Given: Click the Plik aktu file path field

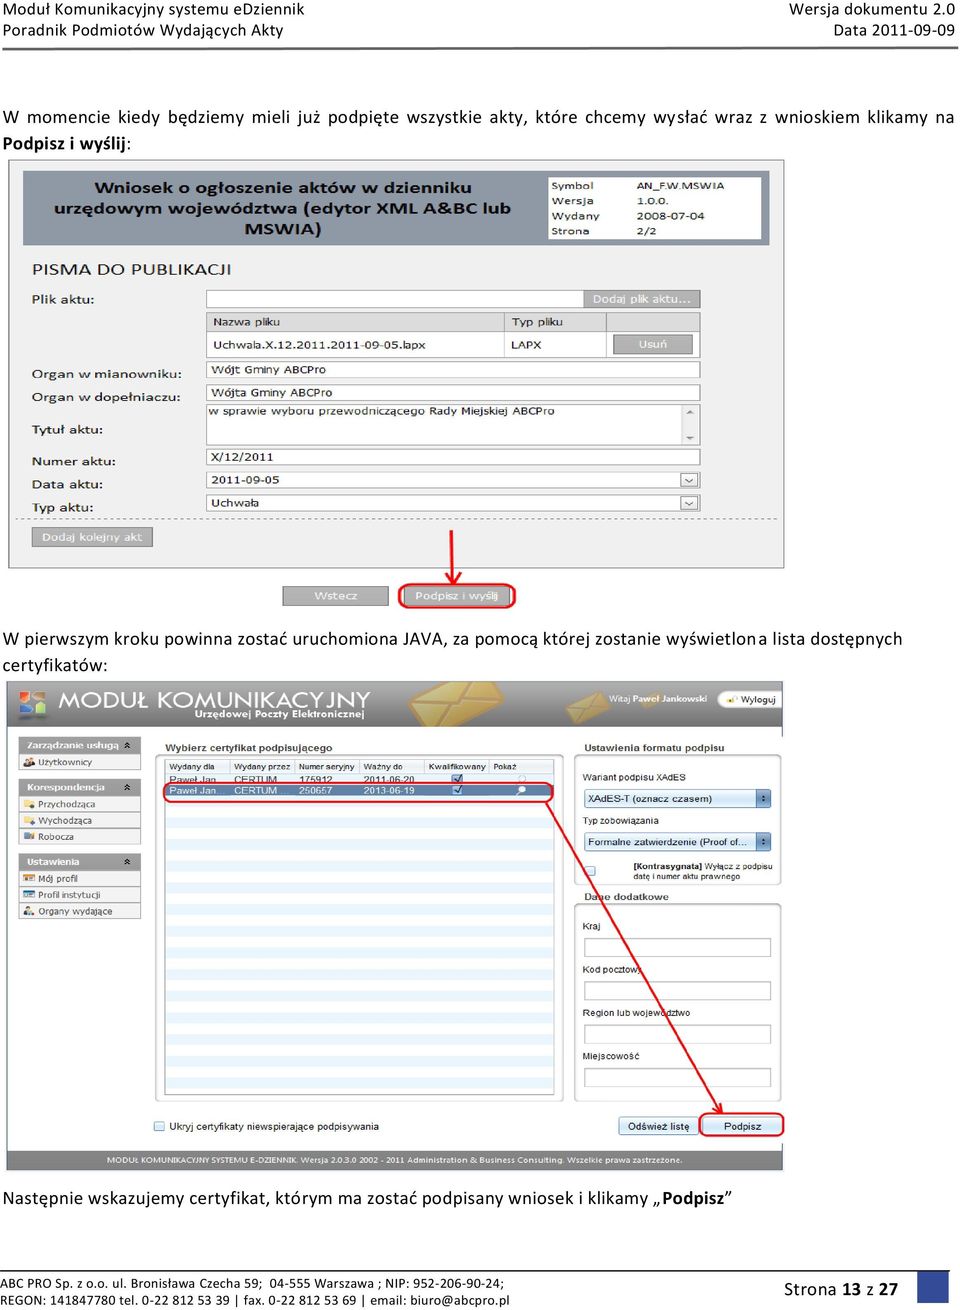Looking at the screenshot, I should [x=394, y=299].
